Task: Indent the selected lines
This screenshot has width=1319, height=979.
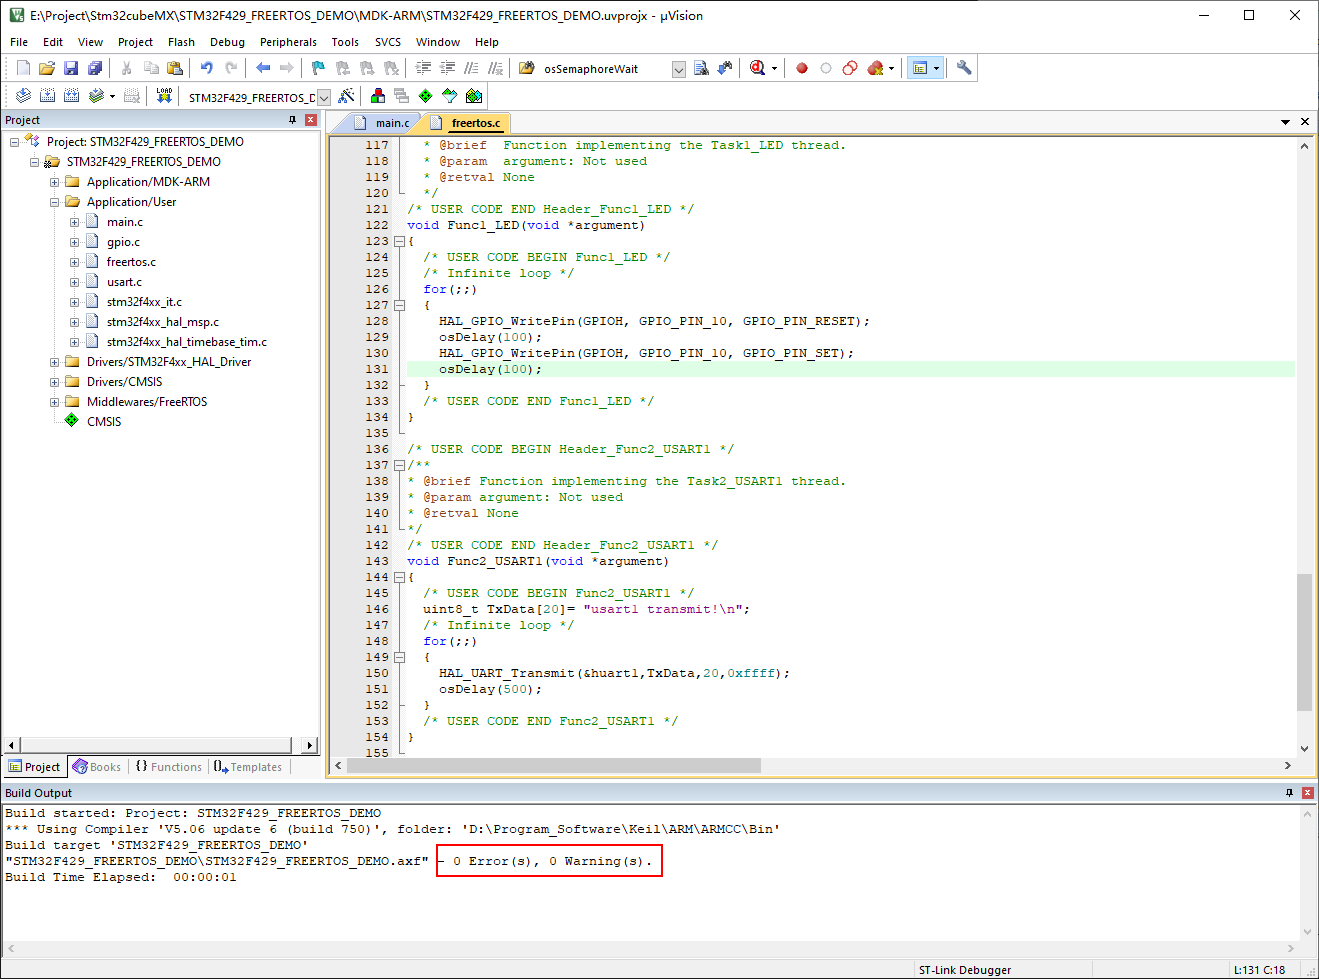Action: tap(423, 68)
